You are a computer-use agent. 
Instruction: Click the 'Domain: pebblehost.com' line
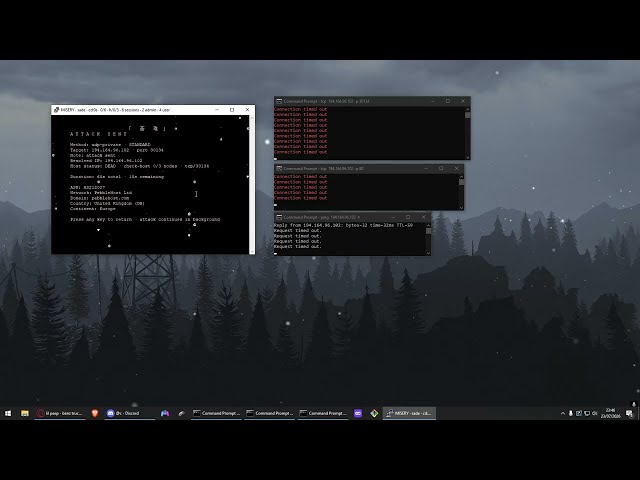point(100,198)
